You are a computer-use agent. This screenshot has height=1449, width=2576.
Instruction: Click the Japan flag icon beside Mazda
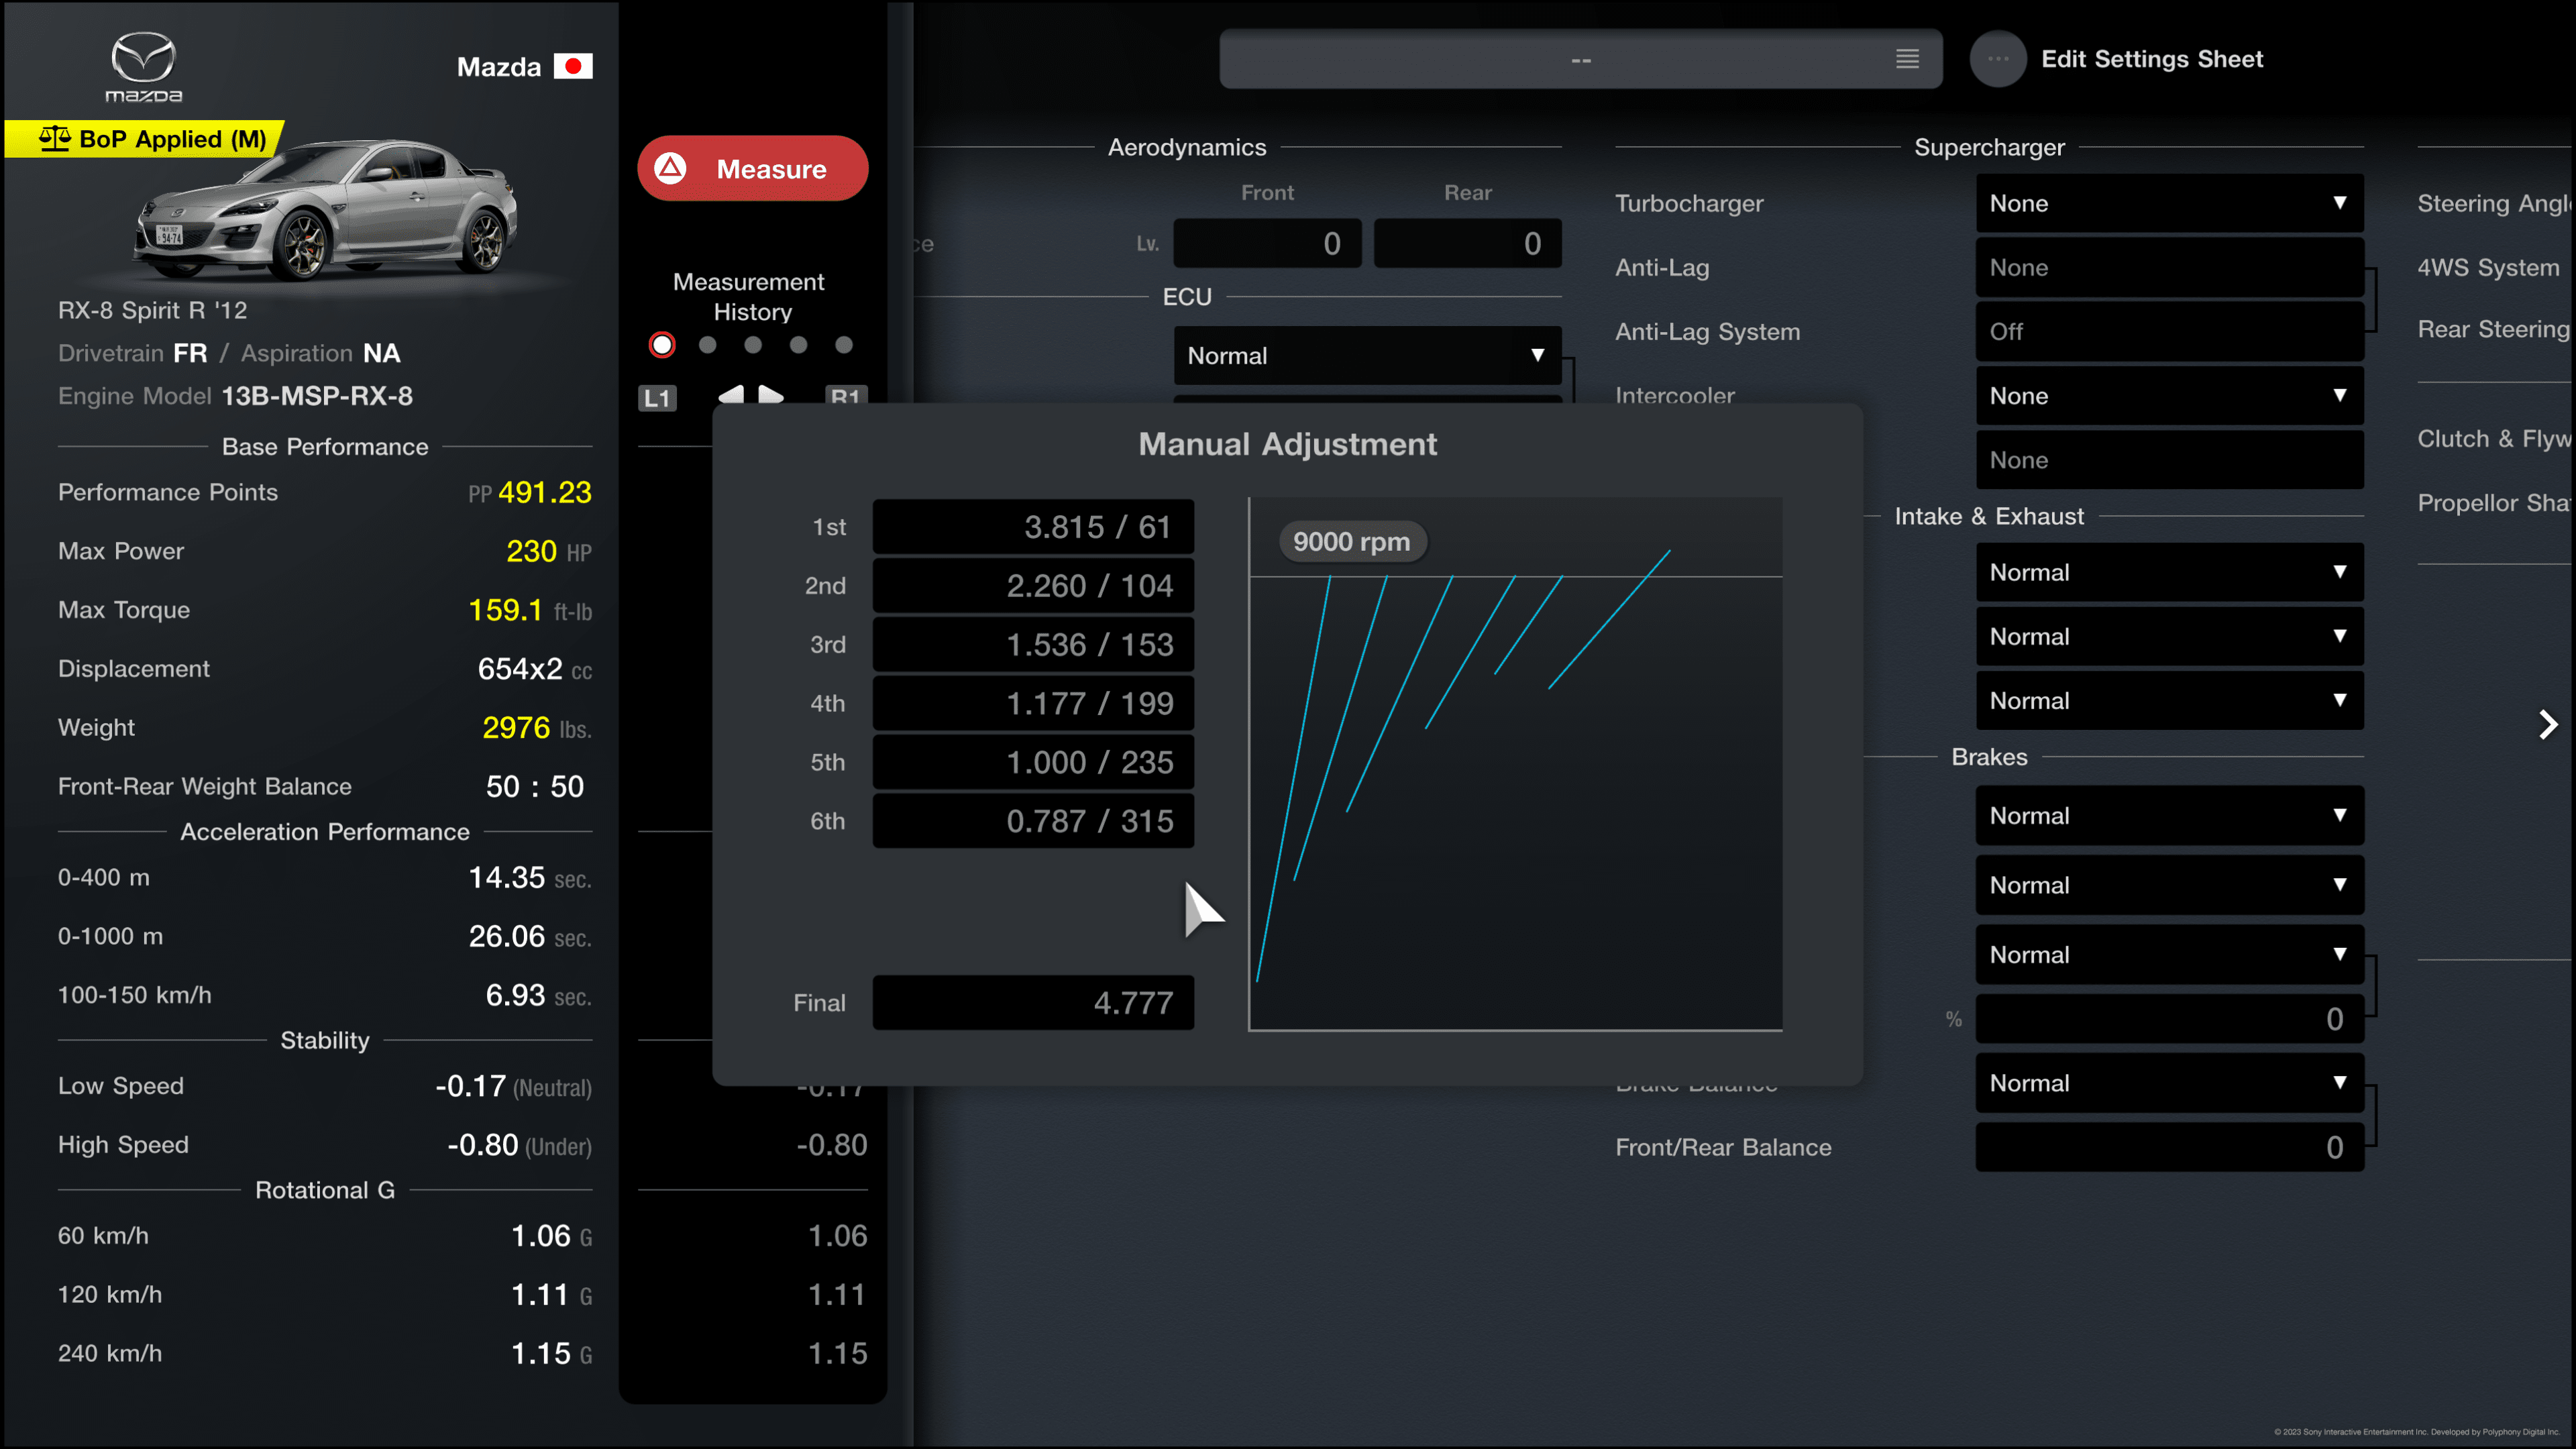(x=573, y=66)
